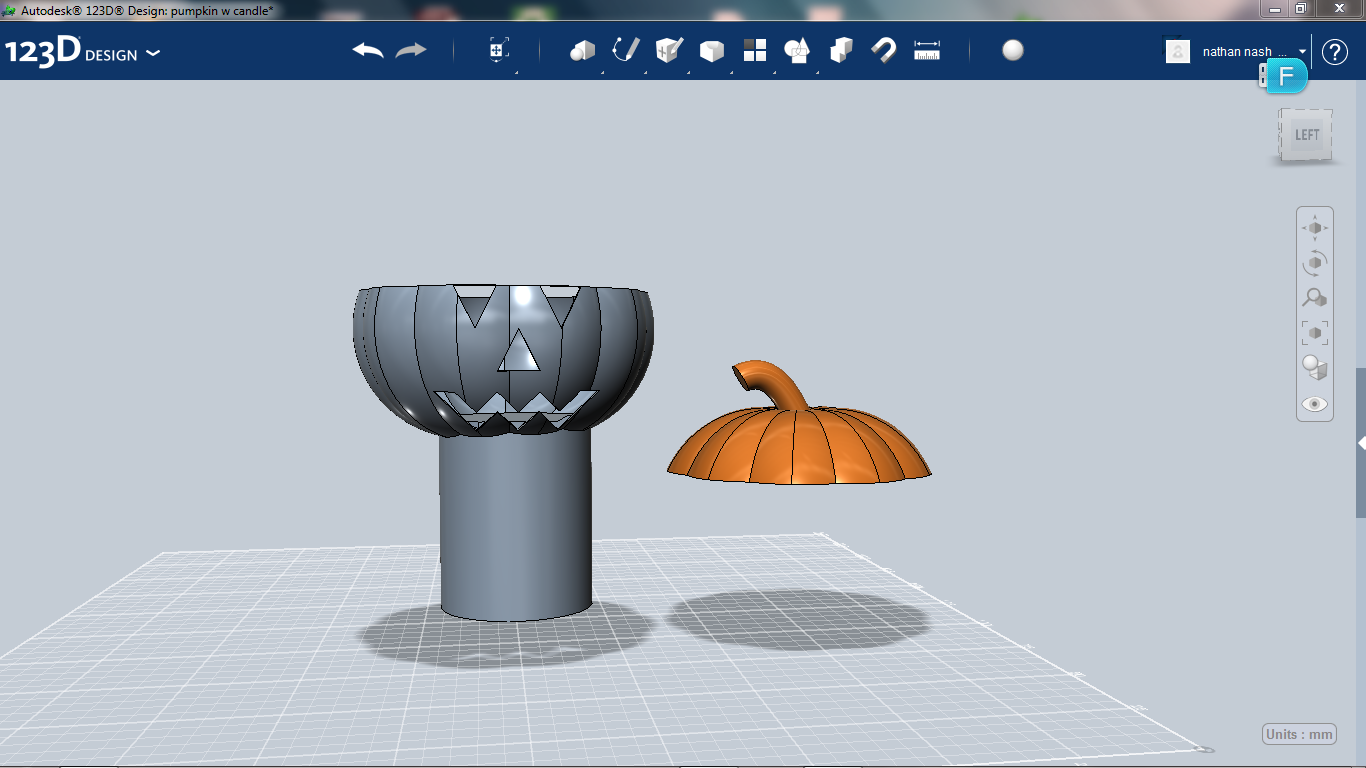Toggle materials and outlines display icon
Screen dimensions: 1366x768
[x=1315, y=368]
